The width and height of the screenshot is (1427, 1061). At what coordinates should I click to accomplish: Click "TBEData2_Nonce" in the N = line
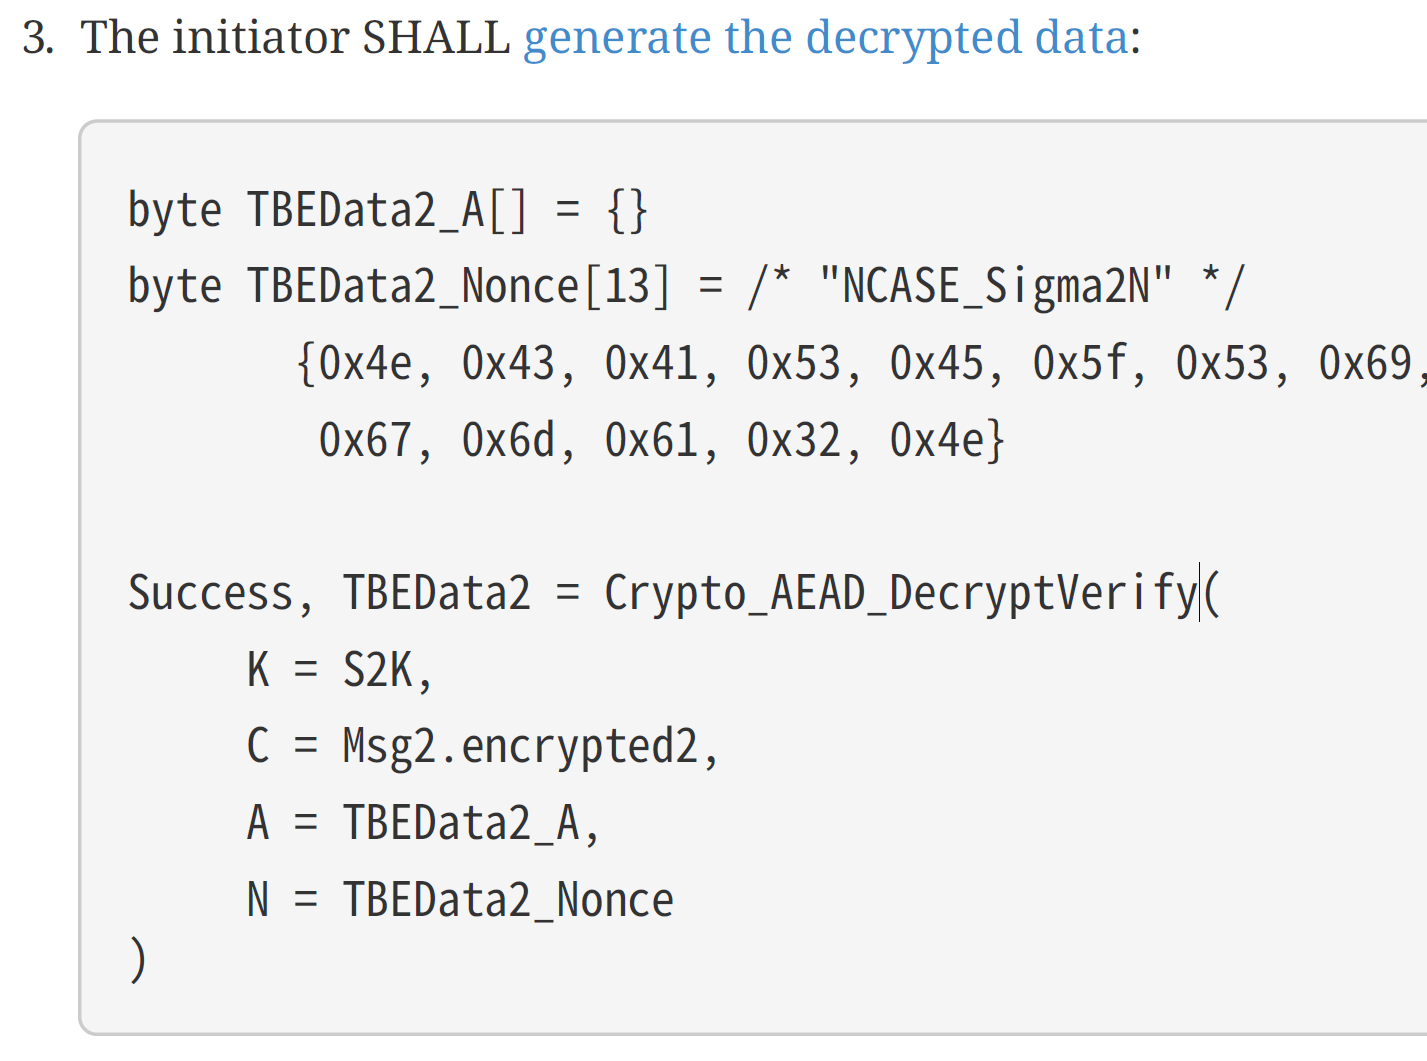coord(508,900)
